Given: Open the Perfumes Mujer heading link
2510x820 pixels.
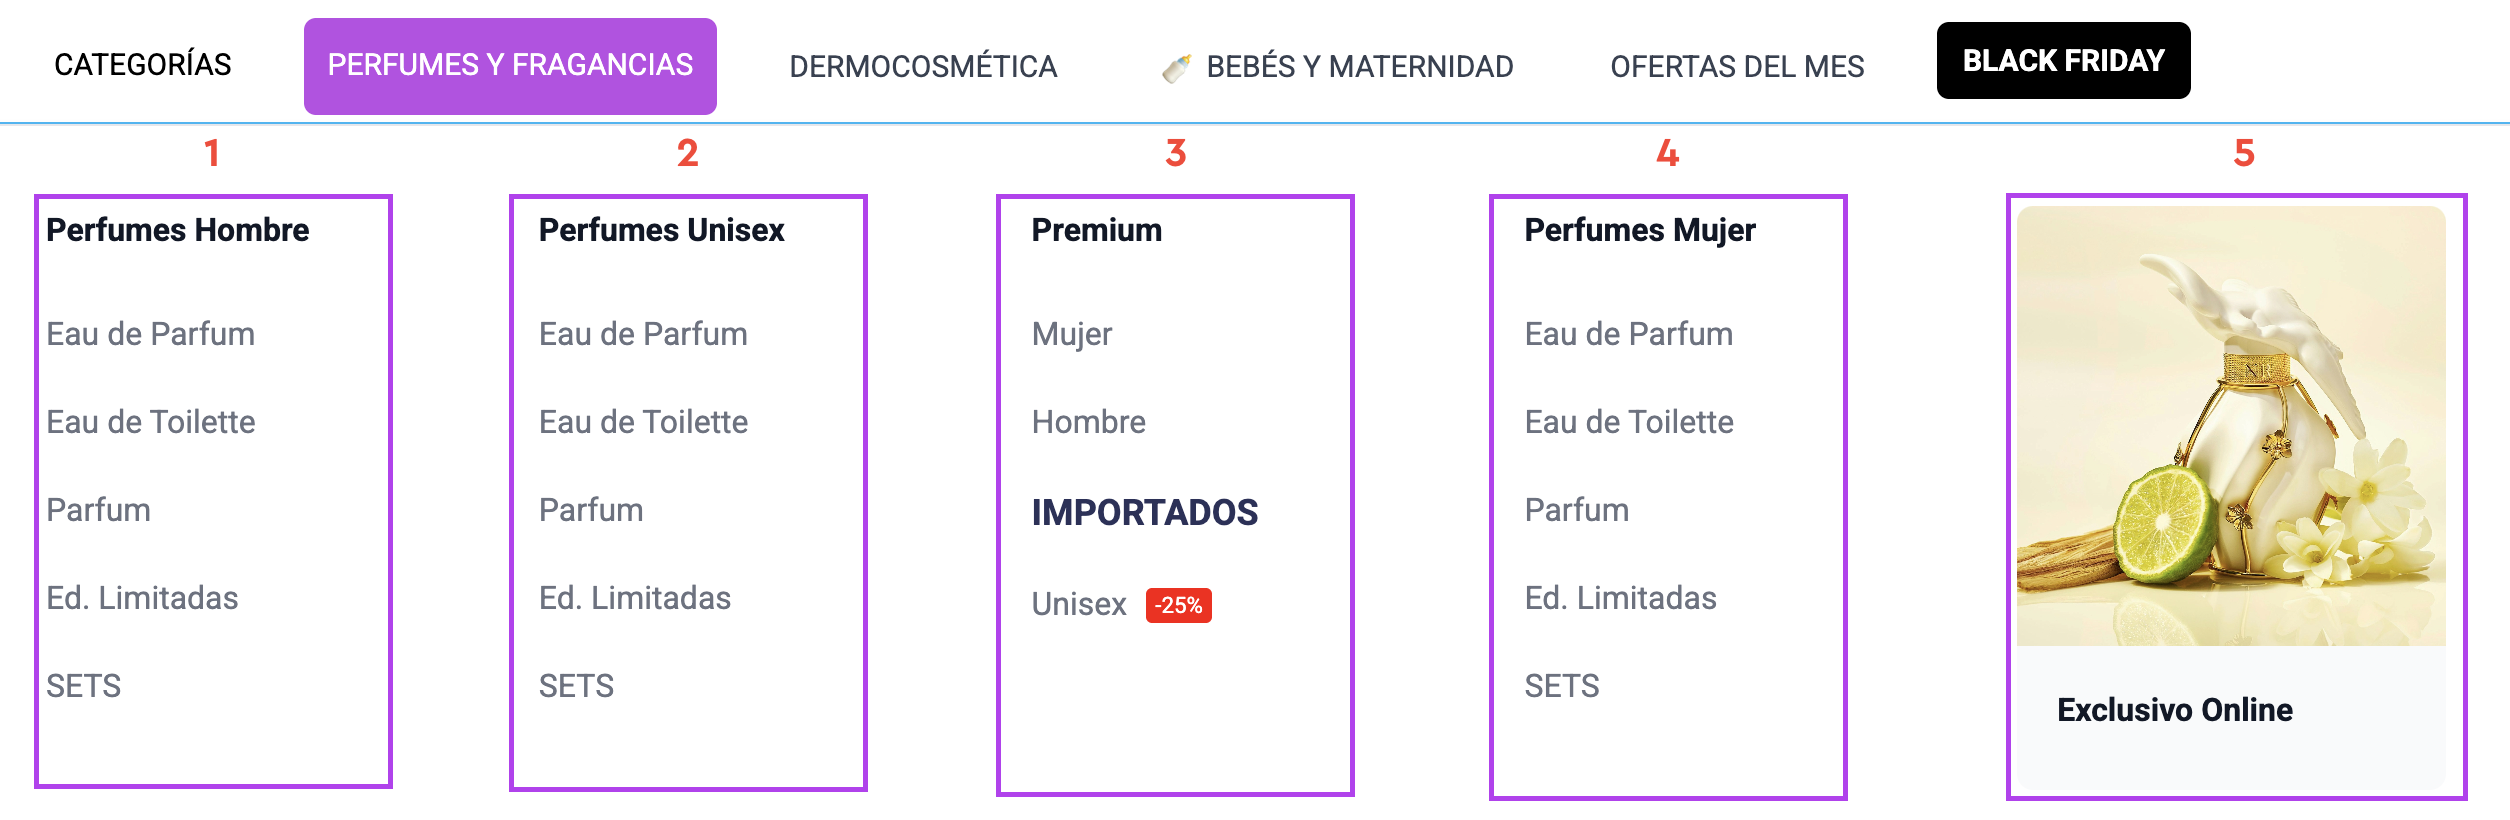Looking at the screenshot, I should 1639,230.
